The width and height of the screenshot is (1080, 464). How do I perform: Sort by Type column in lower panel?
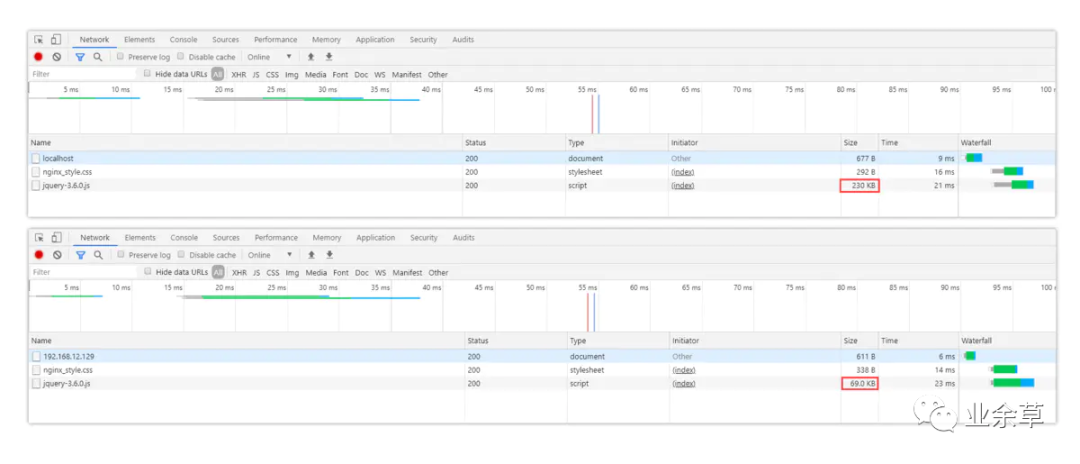click(x=618, y=341)
